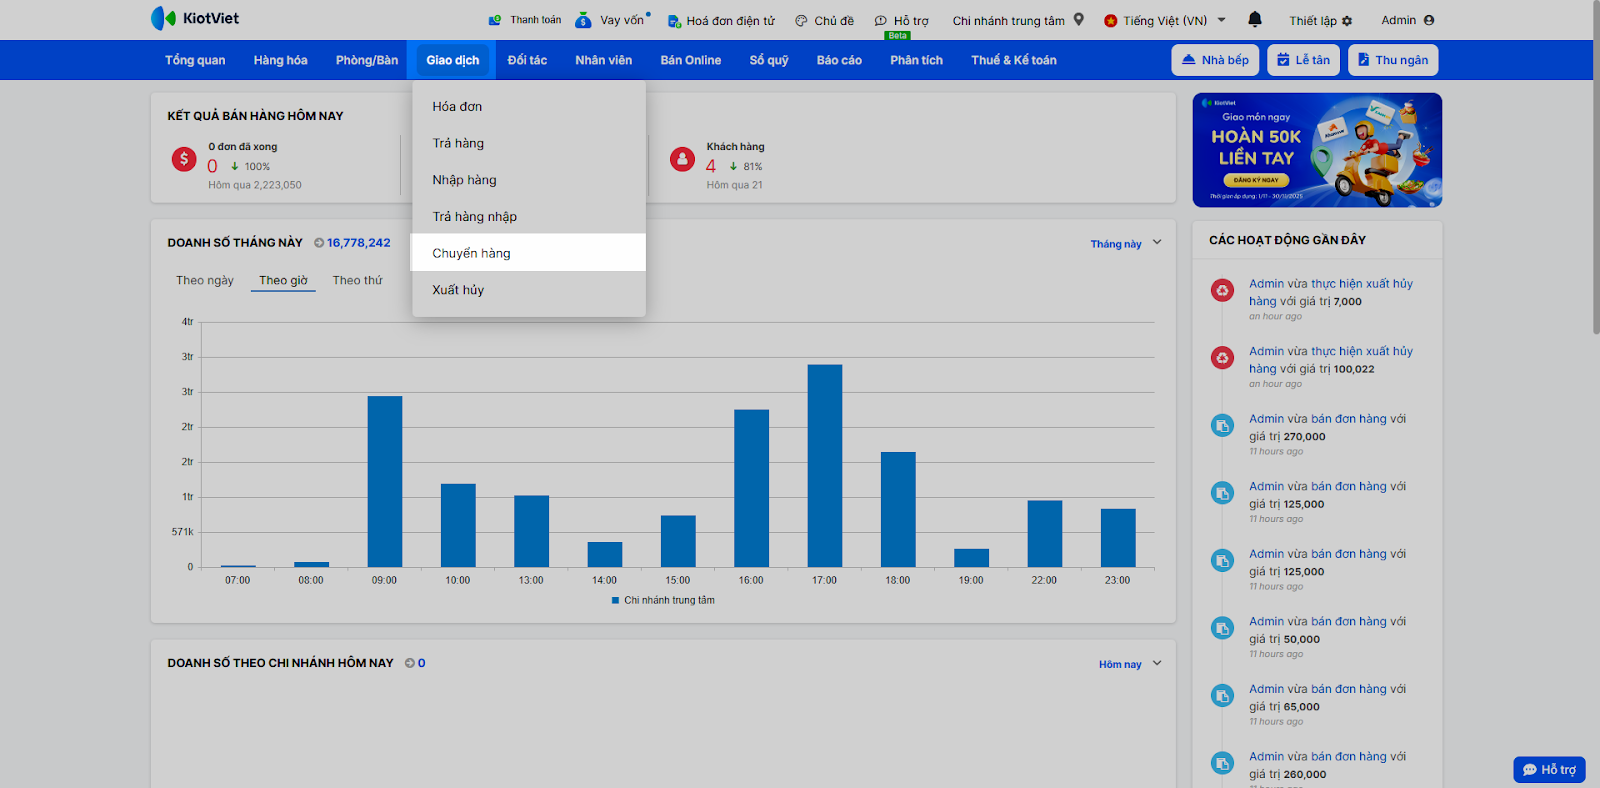Open Hỗ trợ in the top header bar
This screenshot has width=1600, height=788.
901,20
